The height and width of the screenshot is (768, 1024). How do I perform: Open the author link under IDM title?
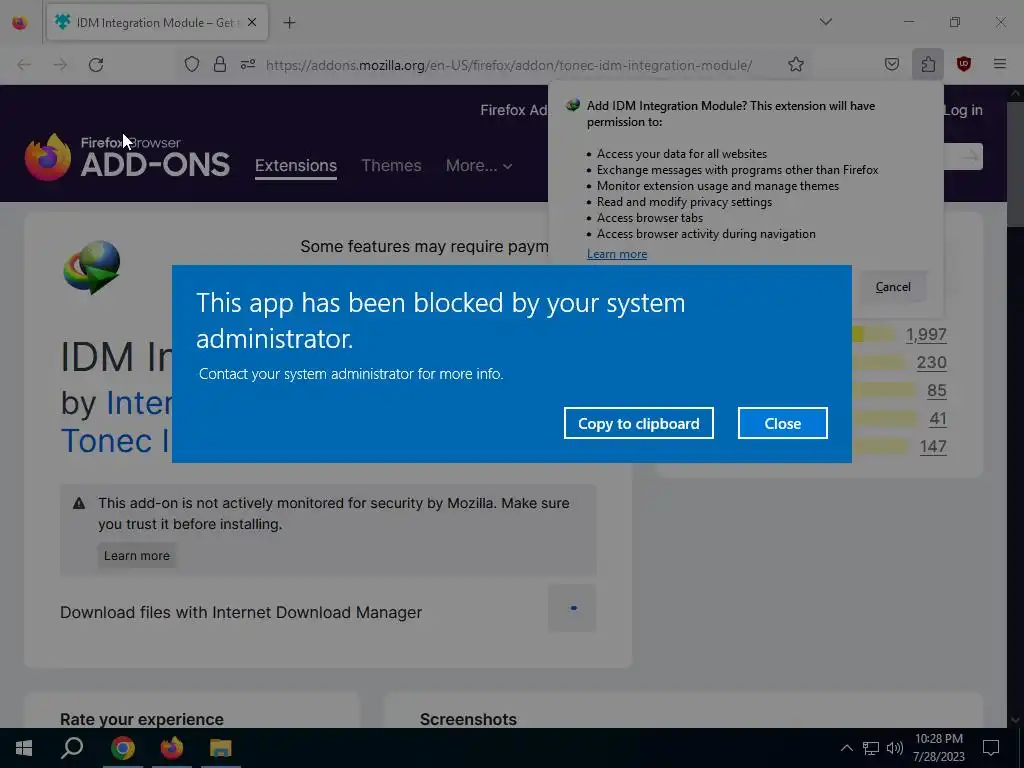[116, 422]
